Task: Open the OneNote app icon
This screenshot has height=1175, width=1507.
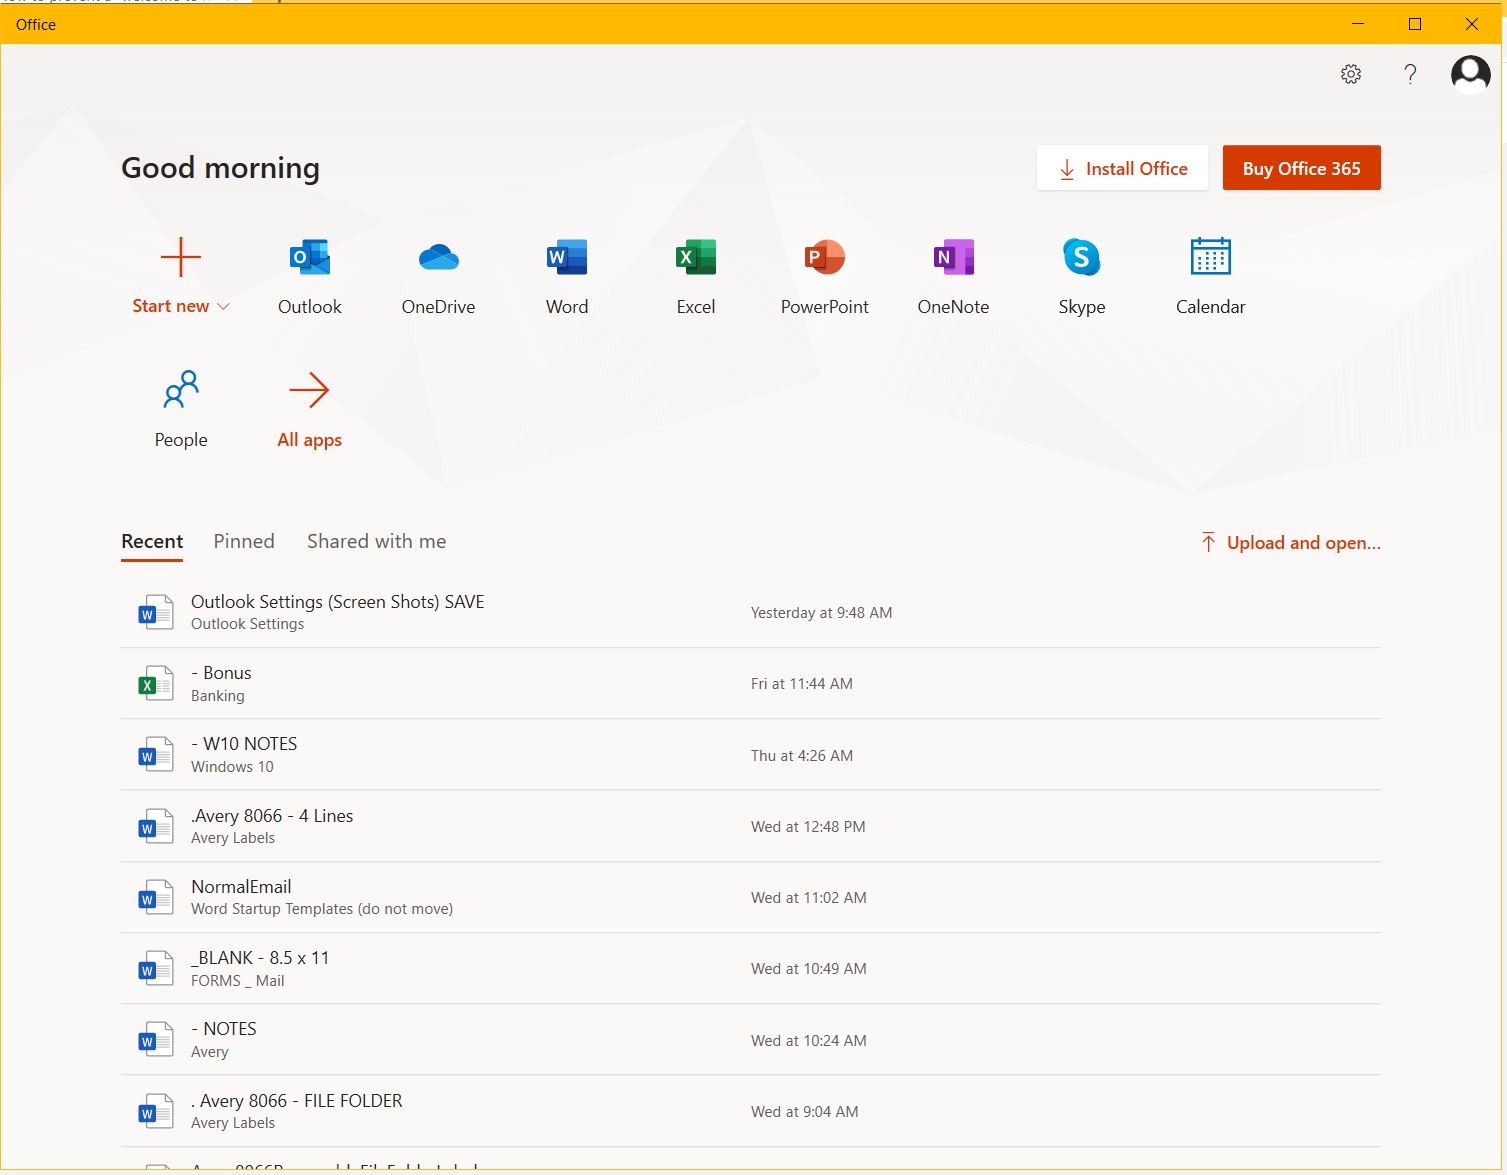Action: coord(953,257)
